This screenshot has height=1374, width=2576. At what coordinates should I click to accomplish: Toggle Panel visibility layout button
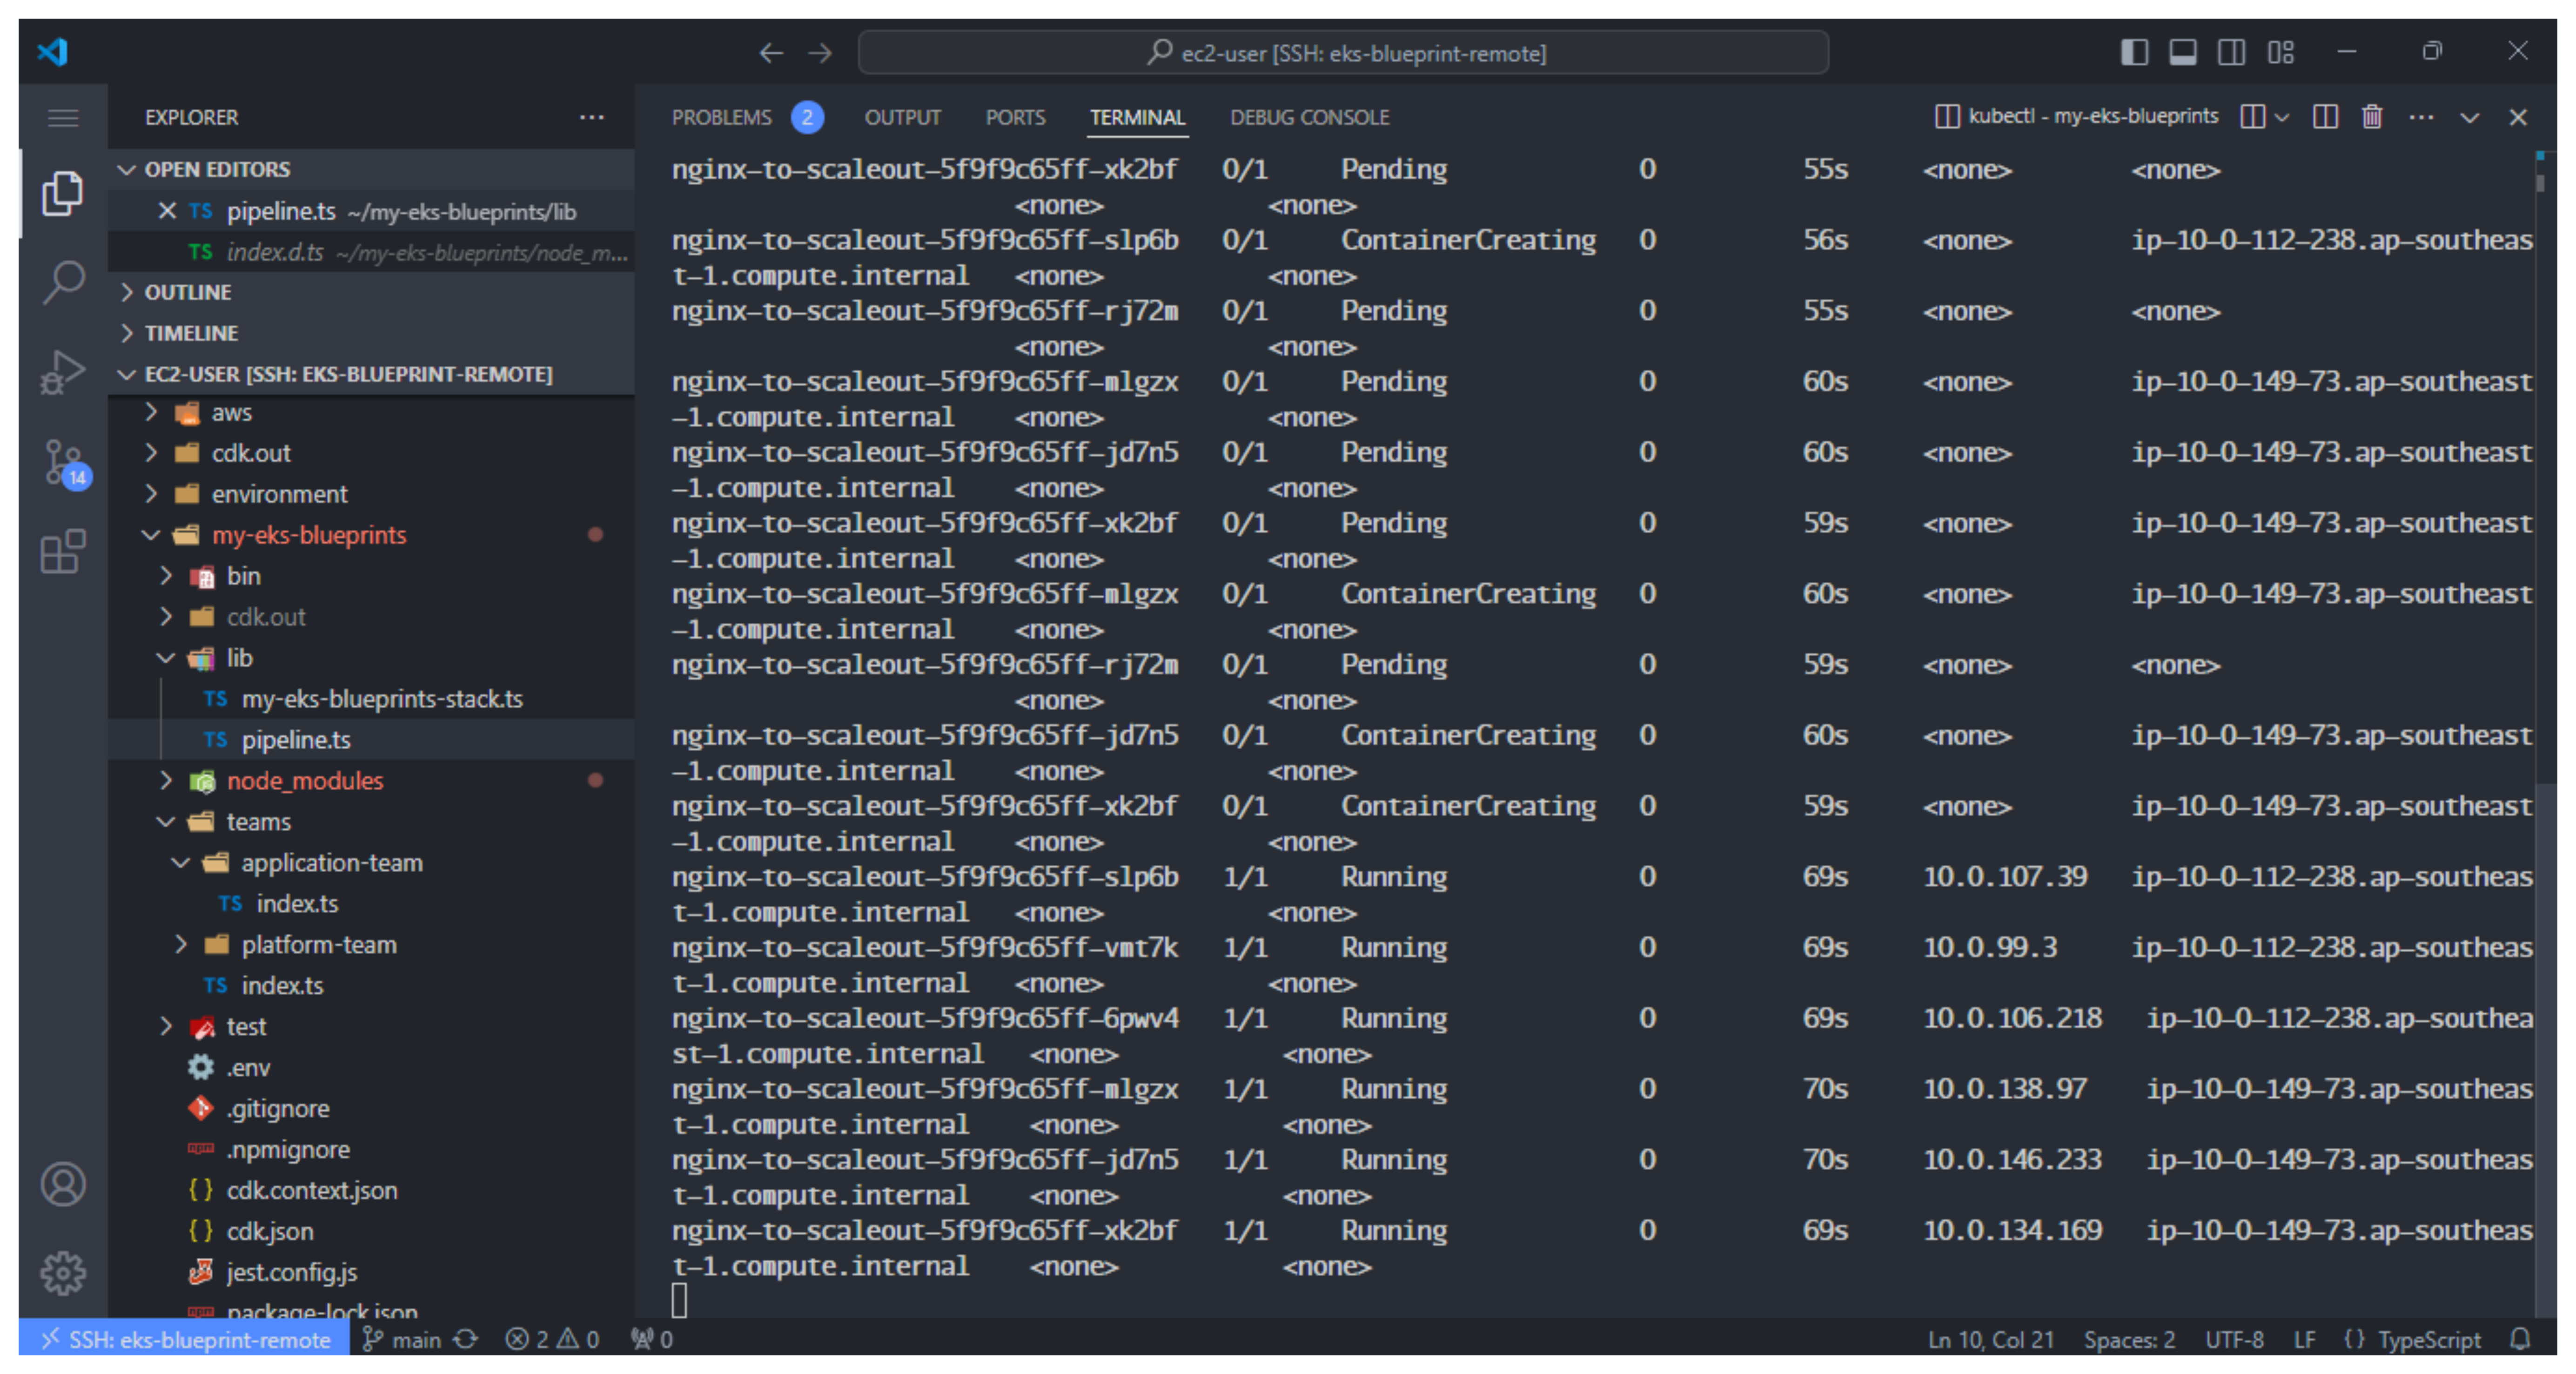pyautogui.click(x=2183, y=52)
